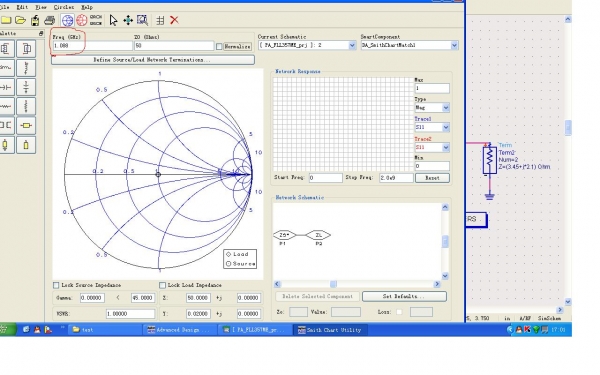Enable Lock Source Impedance checkbox
This screenshot has width=600, height=375.
click(x=56, y=285)
